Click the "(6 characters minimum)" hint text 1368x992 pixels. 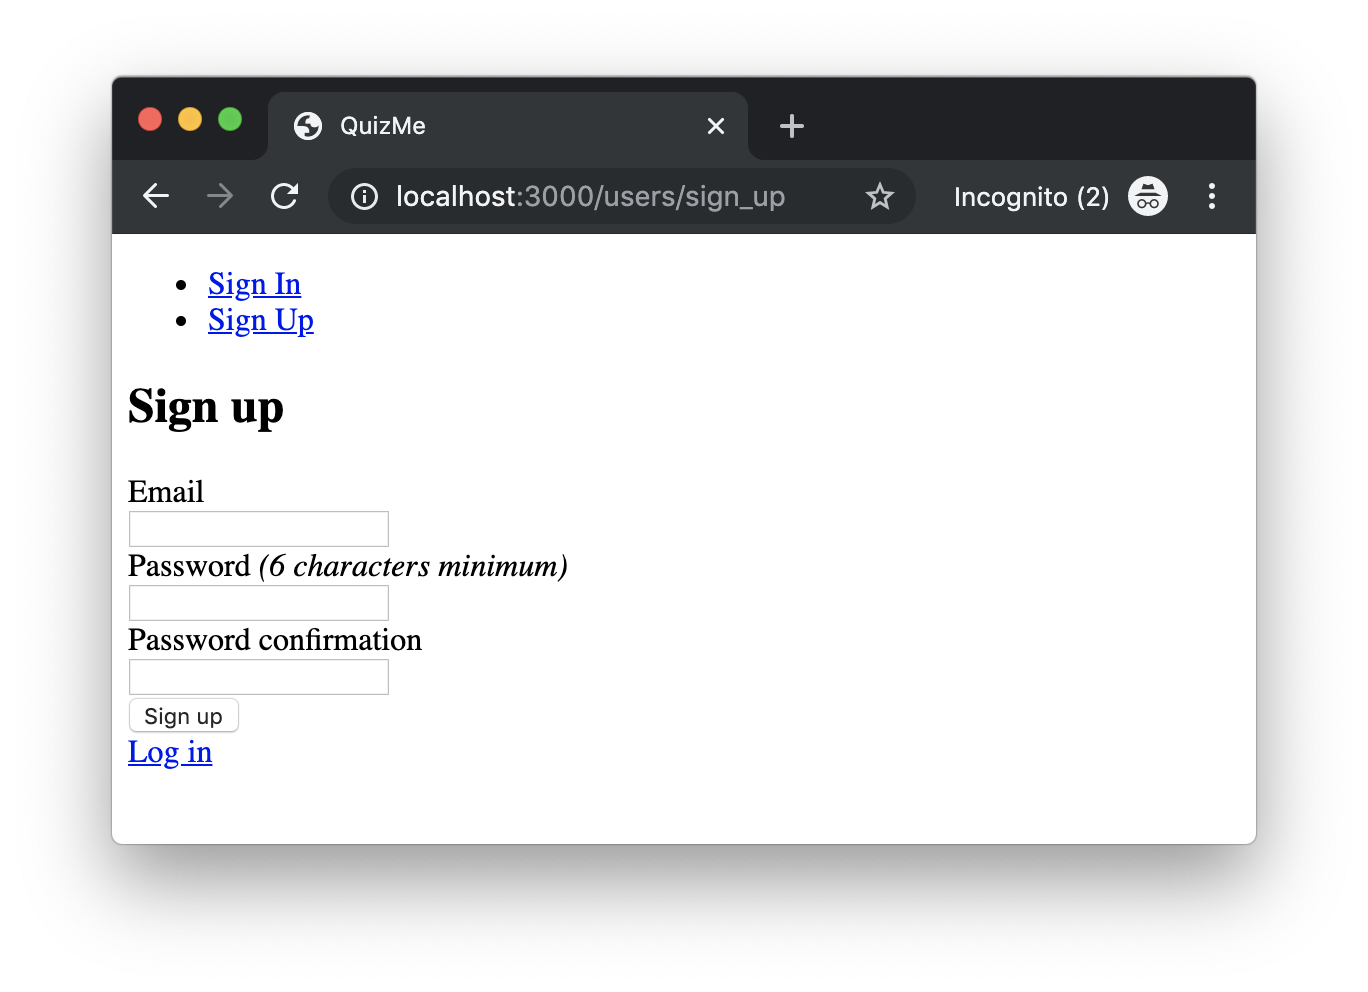pos(413,566)
